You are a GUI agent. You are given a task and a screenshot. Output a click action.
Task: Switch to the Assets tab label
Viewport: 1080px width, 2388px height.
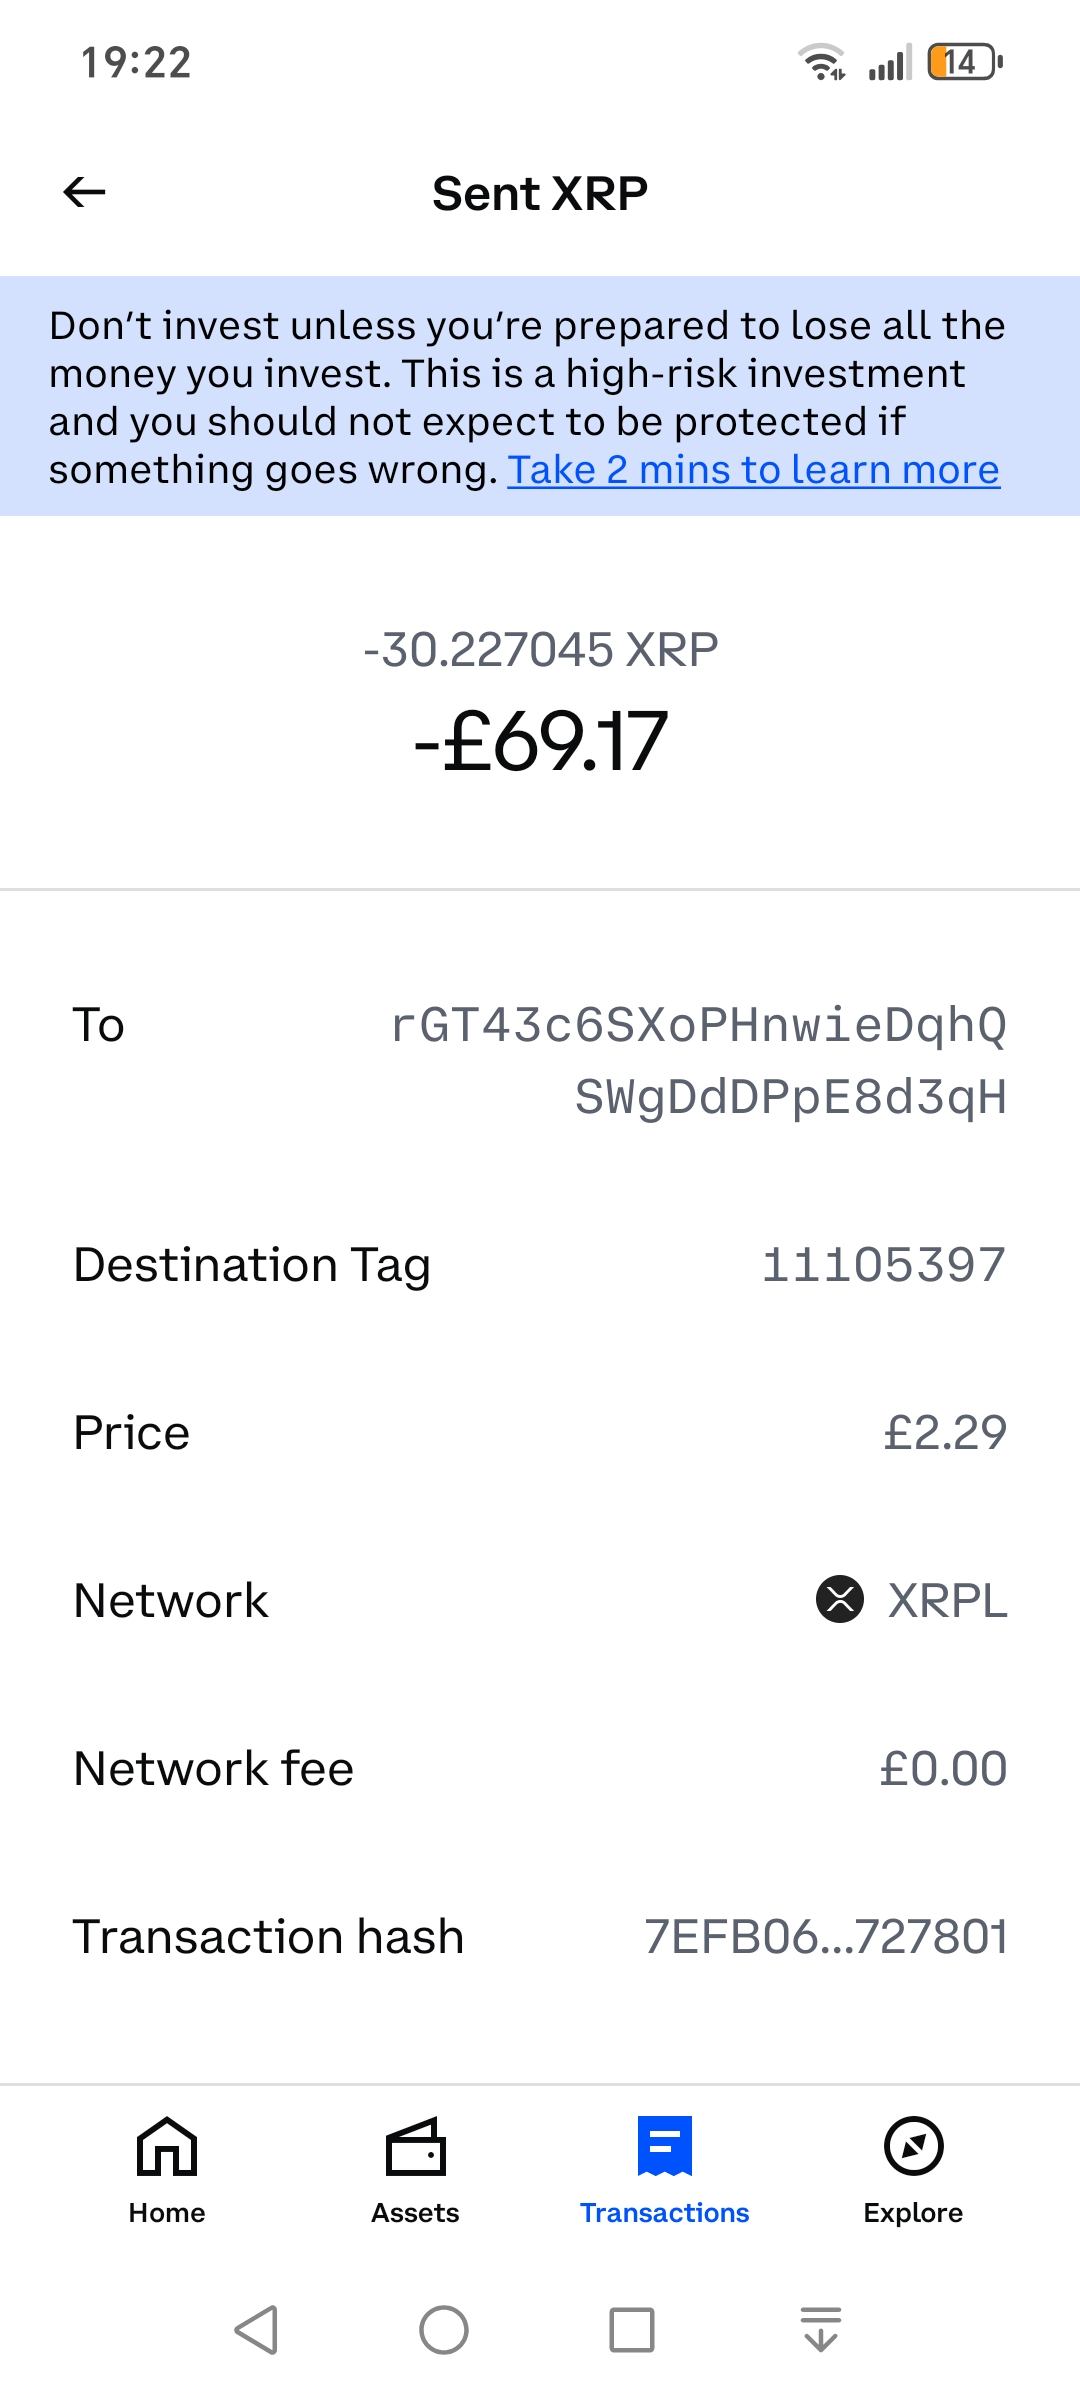pos(415,2213)
